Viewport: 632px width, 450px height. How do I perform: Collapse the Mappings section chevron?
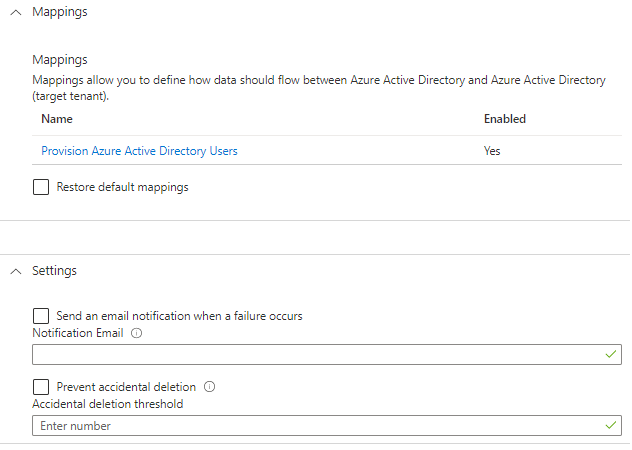[x=15, y=12]
